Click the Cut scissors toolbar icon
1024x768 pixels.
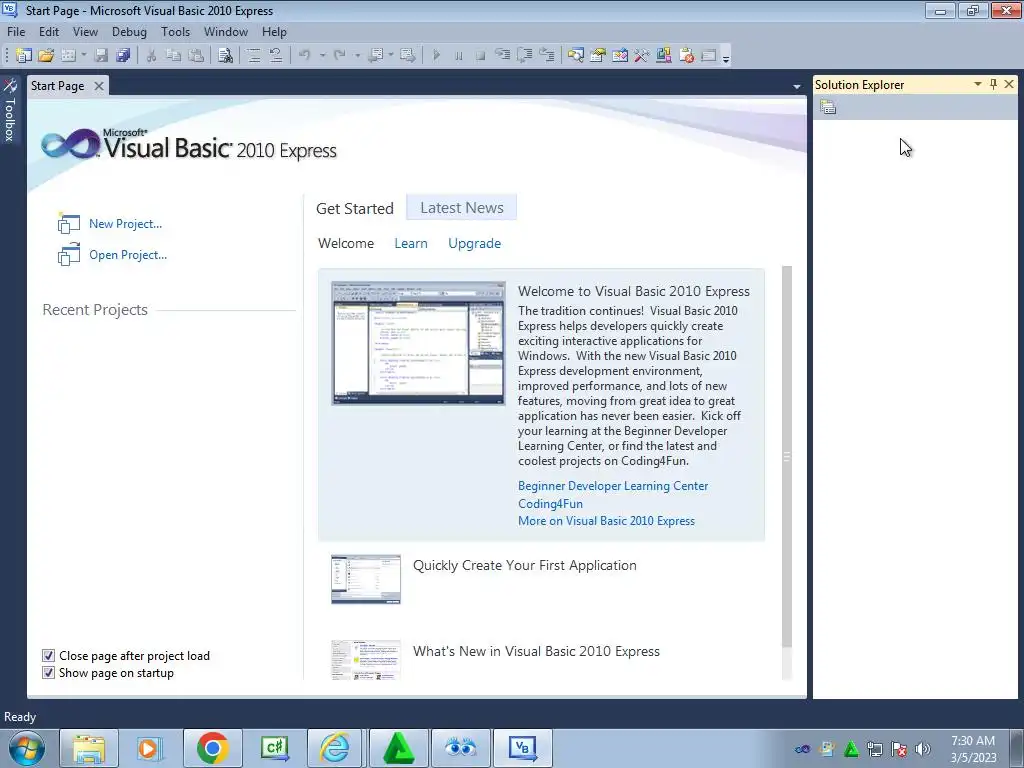(x=151, y=56)
